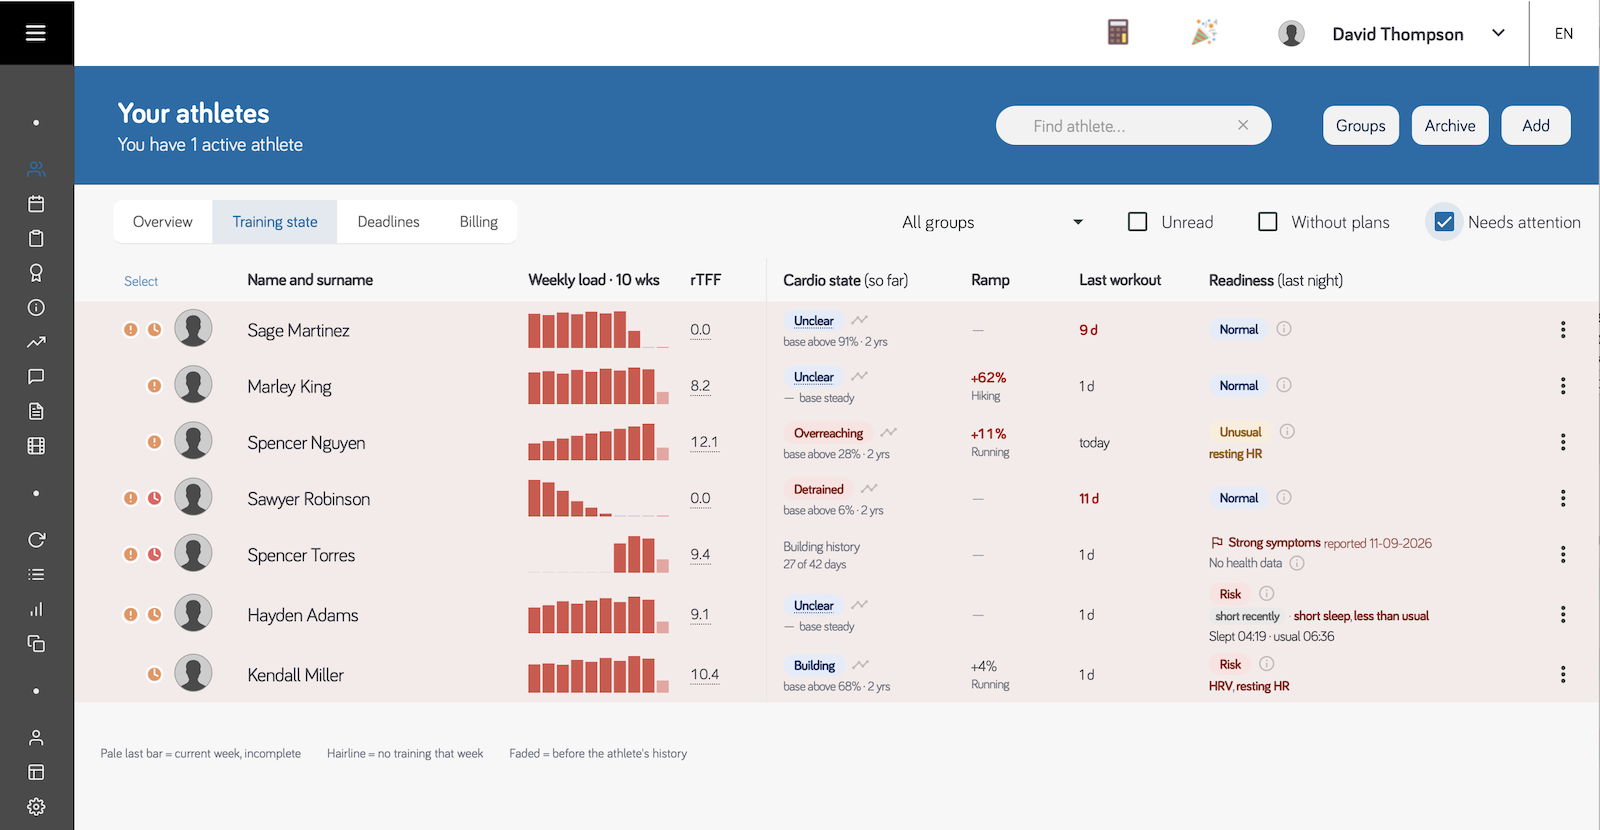Expand the David Thompson account menu
The width and height of the screenshot is (1600, 830).
point(1498,33)
